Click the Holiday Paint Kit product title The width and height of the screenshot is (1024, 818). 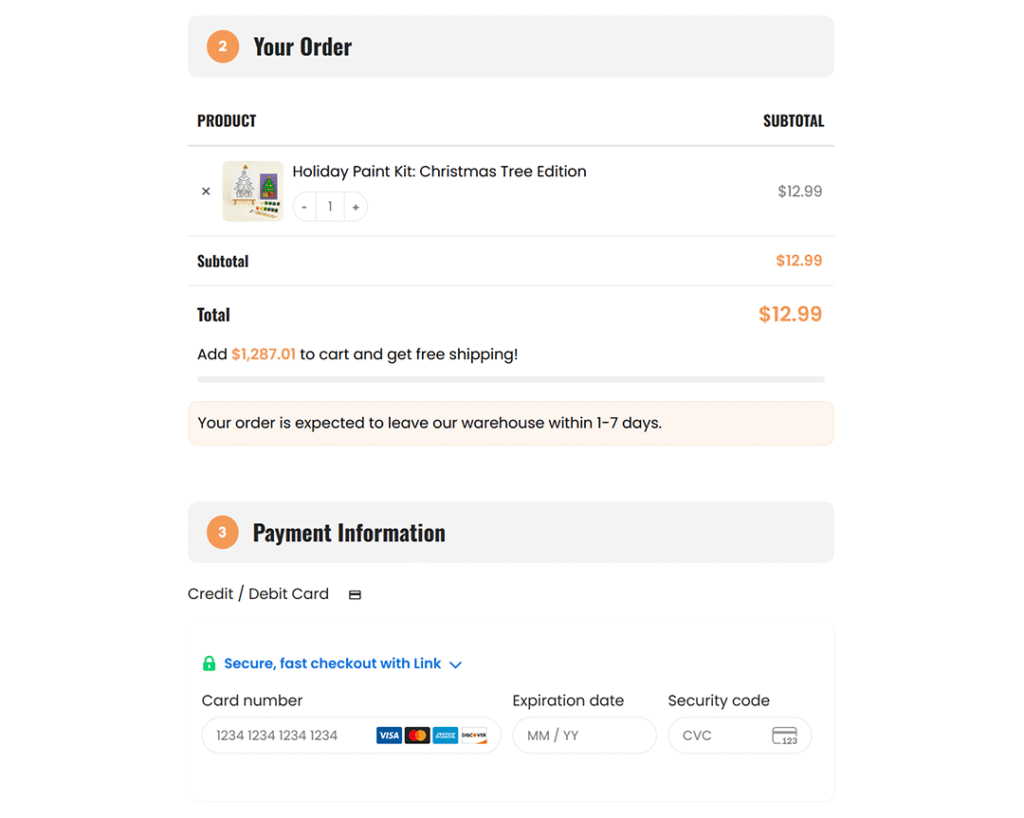click(439, 172)
